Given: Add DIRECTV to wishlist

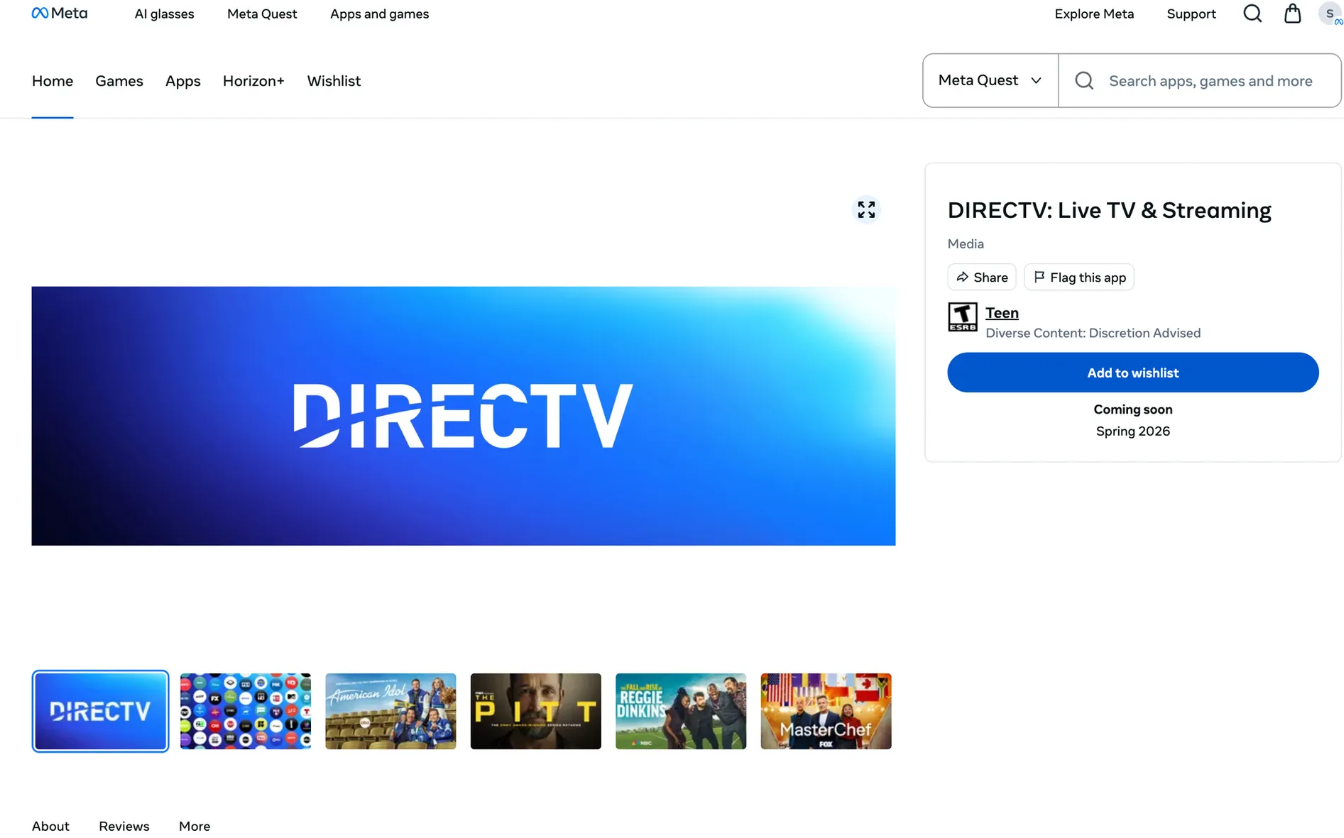Looking at the screenshot, I should point(1132,372).
